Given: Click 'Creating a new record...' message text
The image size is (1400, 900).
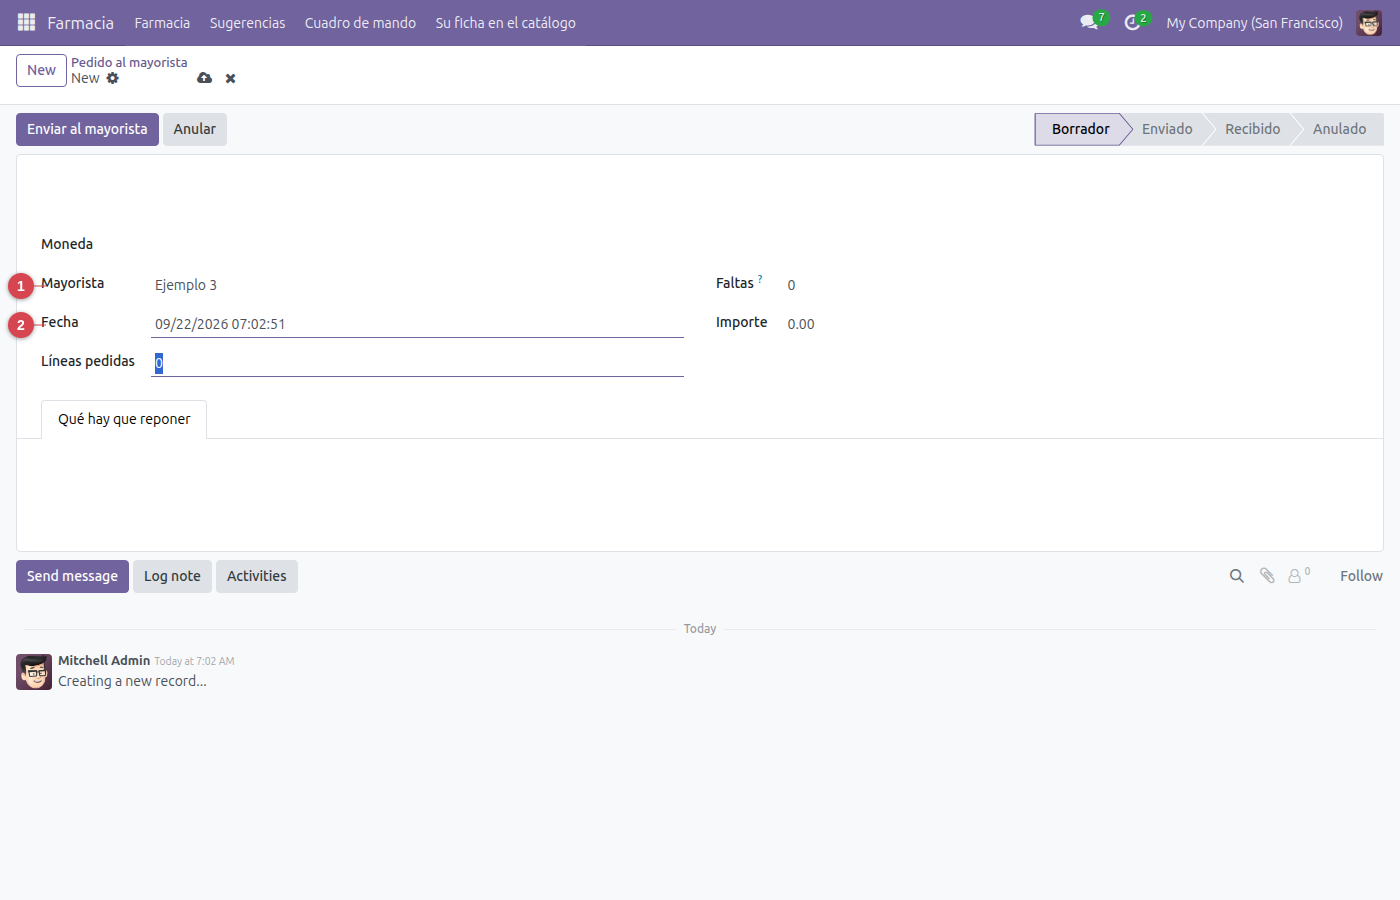Looking at the screenshot, I should point(132,681).
